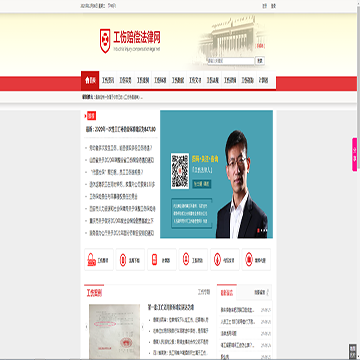Open the first news item under the headline
The width and height of the screenshot is (360, 360).
(121, 147)
